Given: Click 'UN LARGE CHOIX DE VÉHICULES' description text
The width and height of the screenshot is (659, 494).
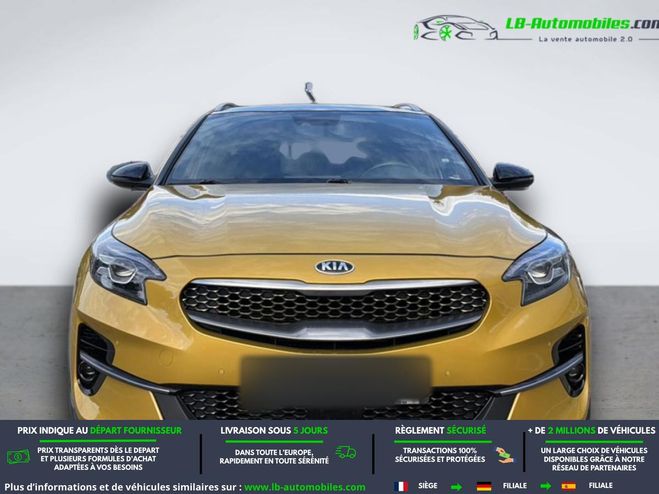Looking at the screenshot, I should point(594,459).
